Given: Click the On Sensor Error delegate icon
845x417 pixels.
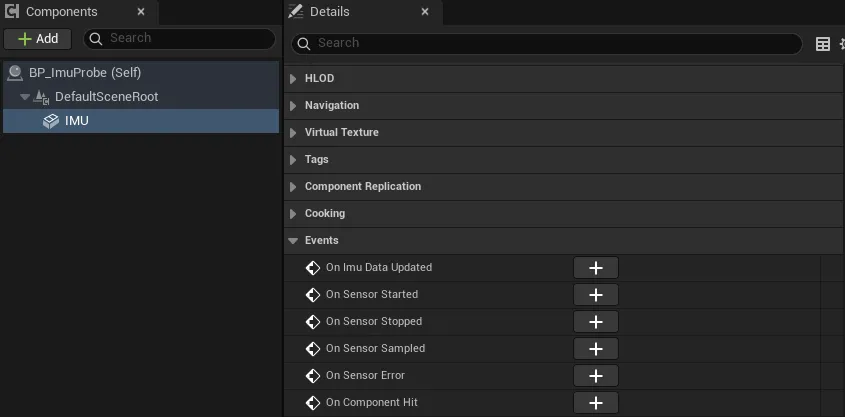Looking at the screenshot, I should 313,376.
